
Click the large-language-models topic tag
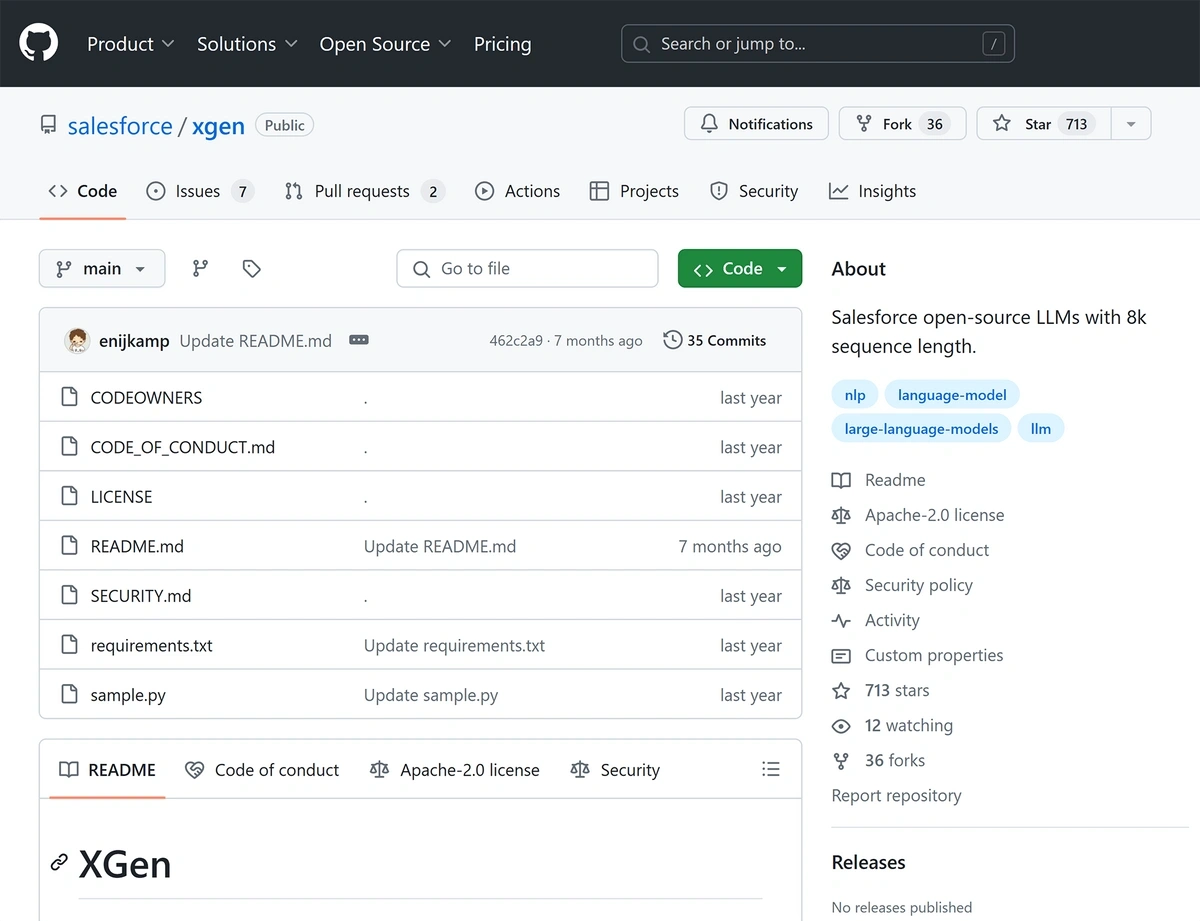coord(921,429)
